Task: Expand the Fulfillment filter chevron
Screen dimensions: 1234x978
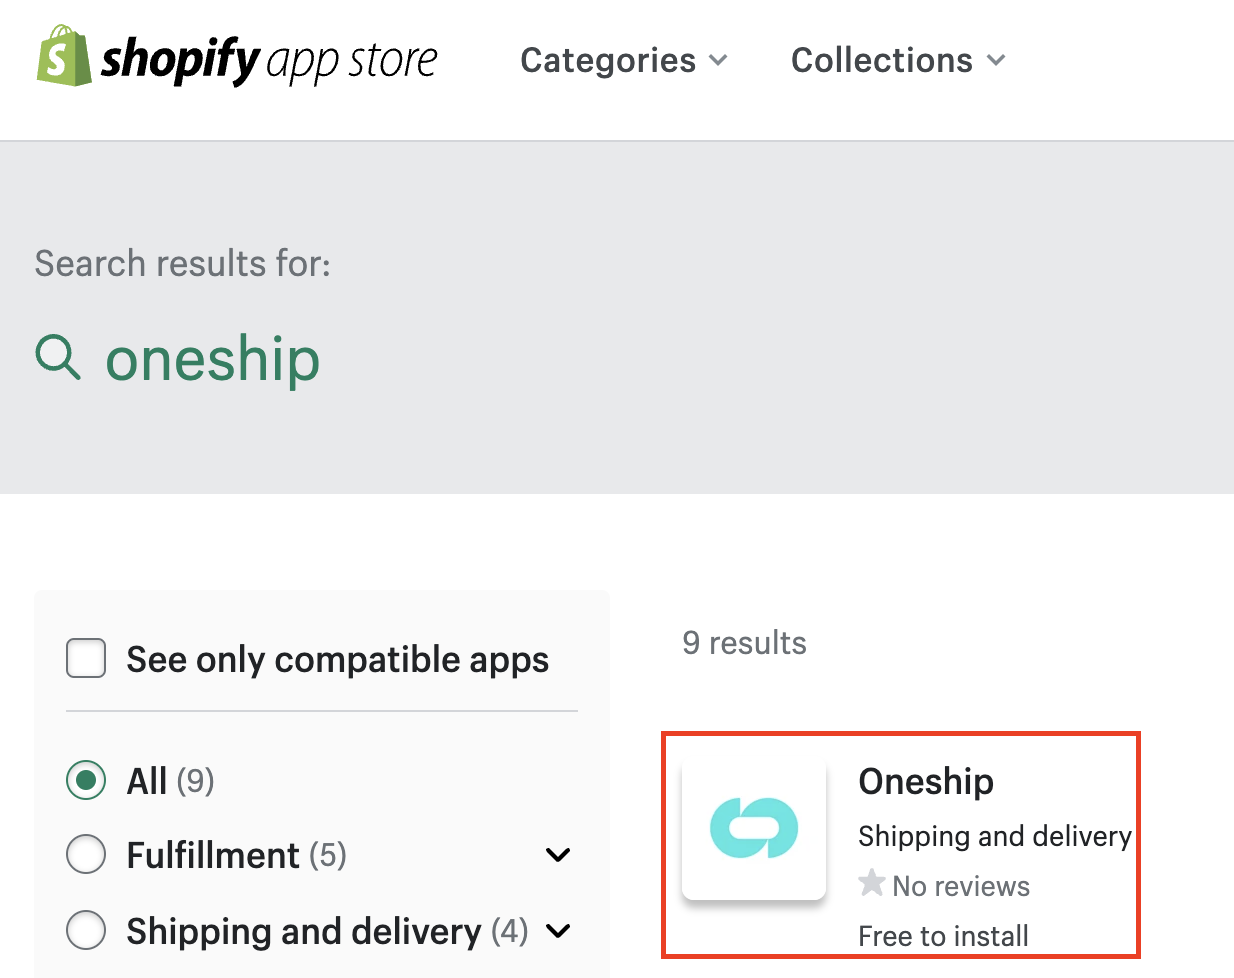Action: tap(558, 855)
